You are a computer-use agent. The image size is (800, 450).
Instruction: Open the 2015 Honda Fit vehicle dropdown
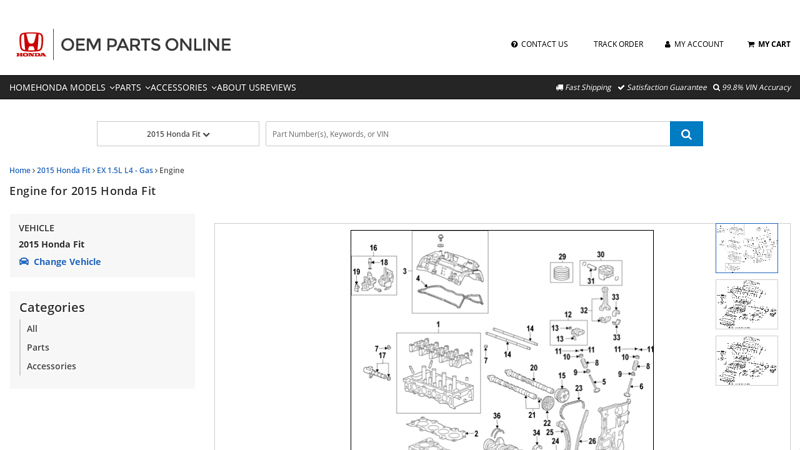tap(178, 134)
